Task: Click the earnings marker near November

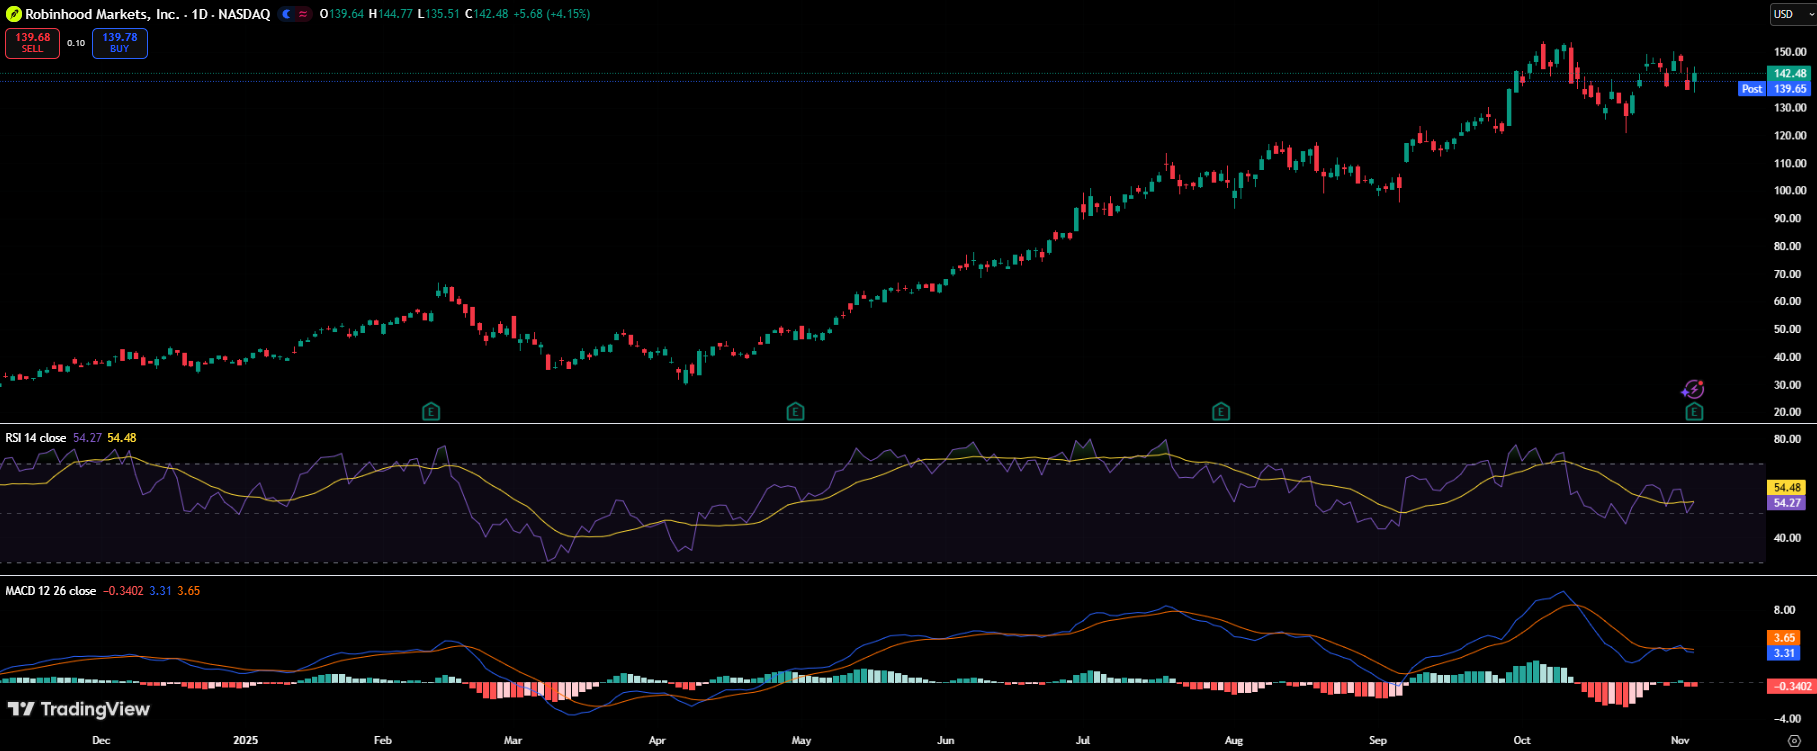Action: coord(1694,411)
